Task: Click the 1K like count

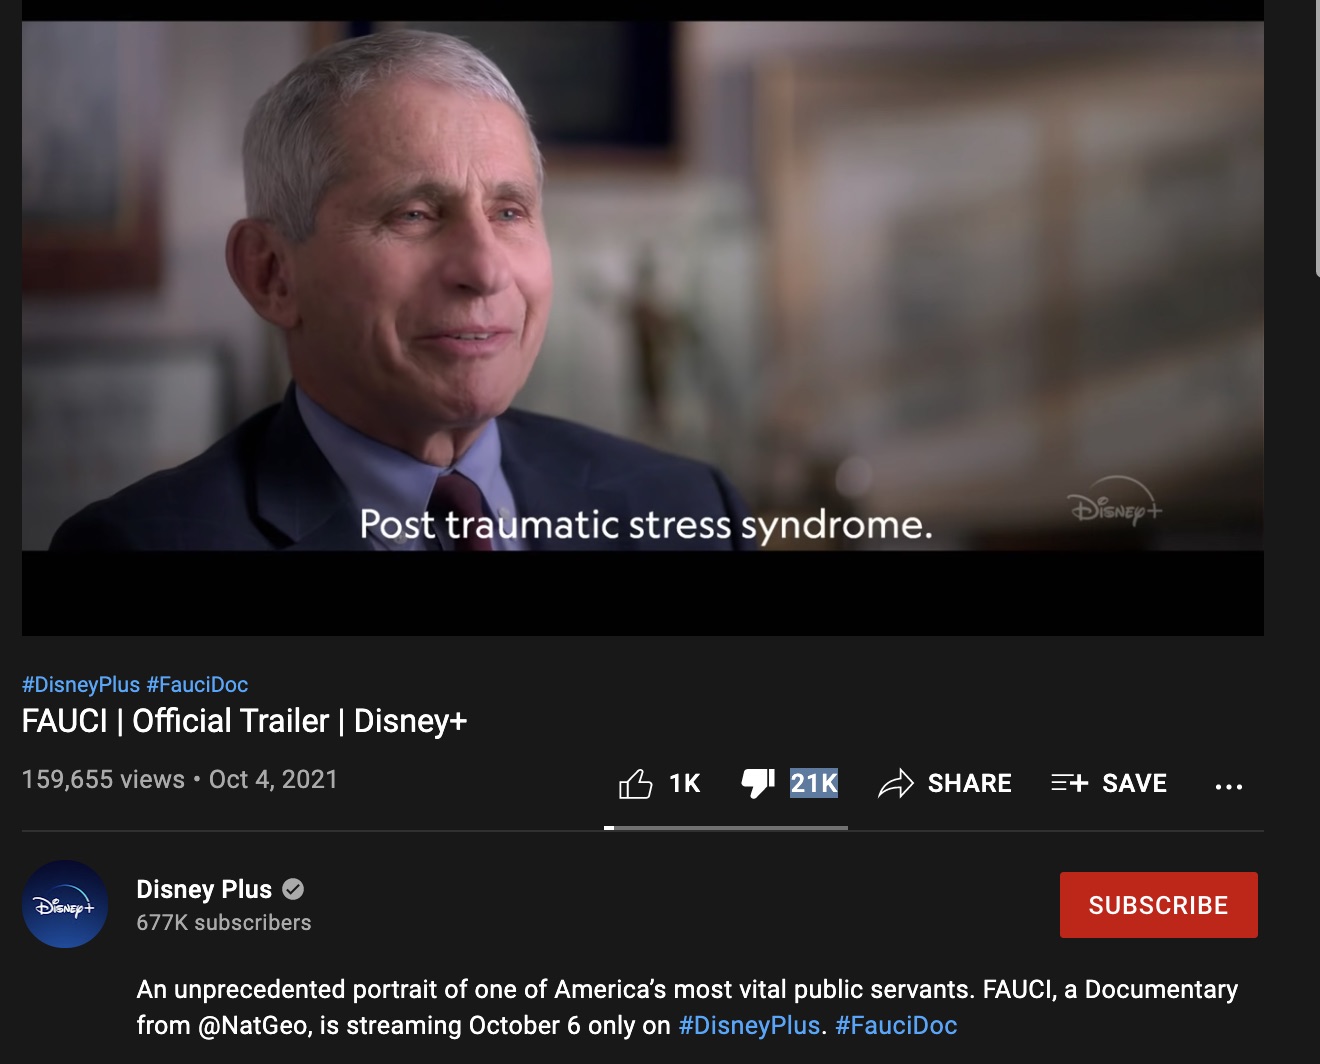Action: 685,783
